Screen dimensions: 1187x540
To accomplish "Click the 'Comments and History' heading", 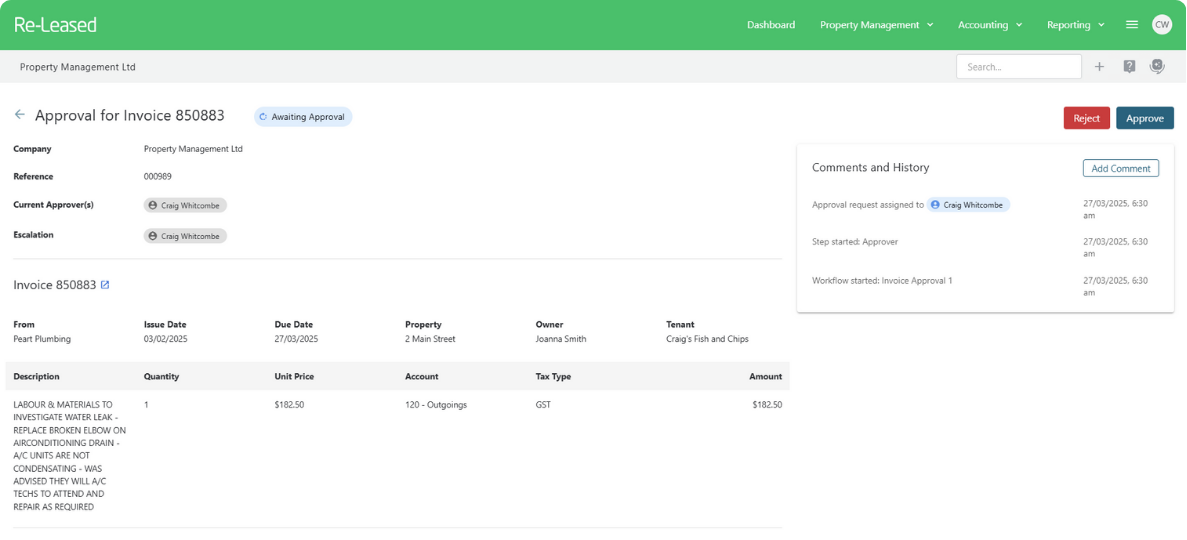I will 871,167.
